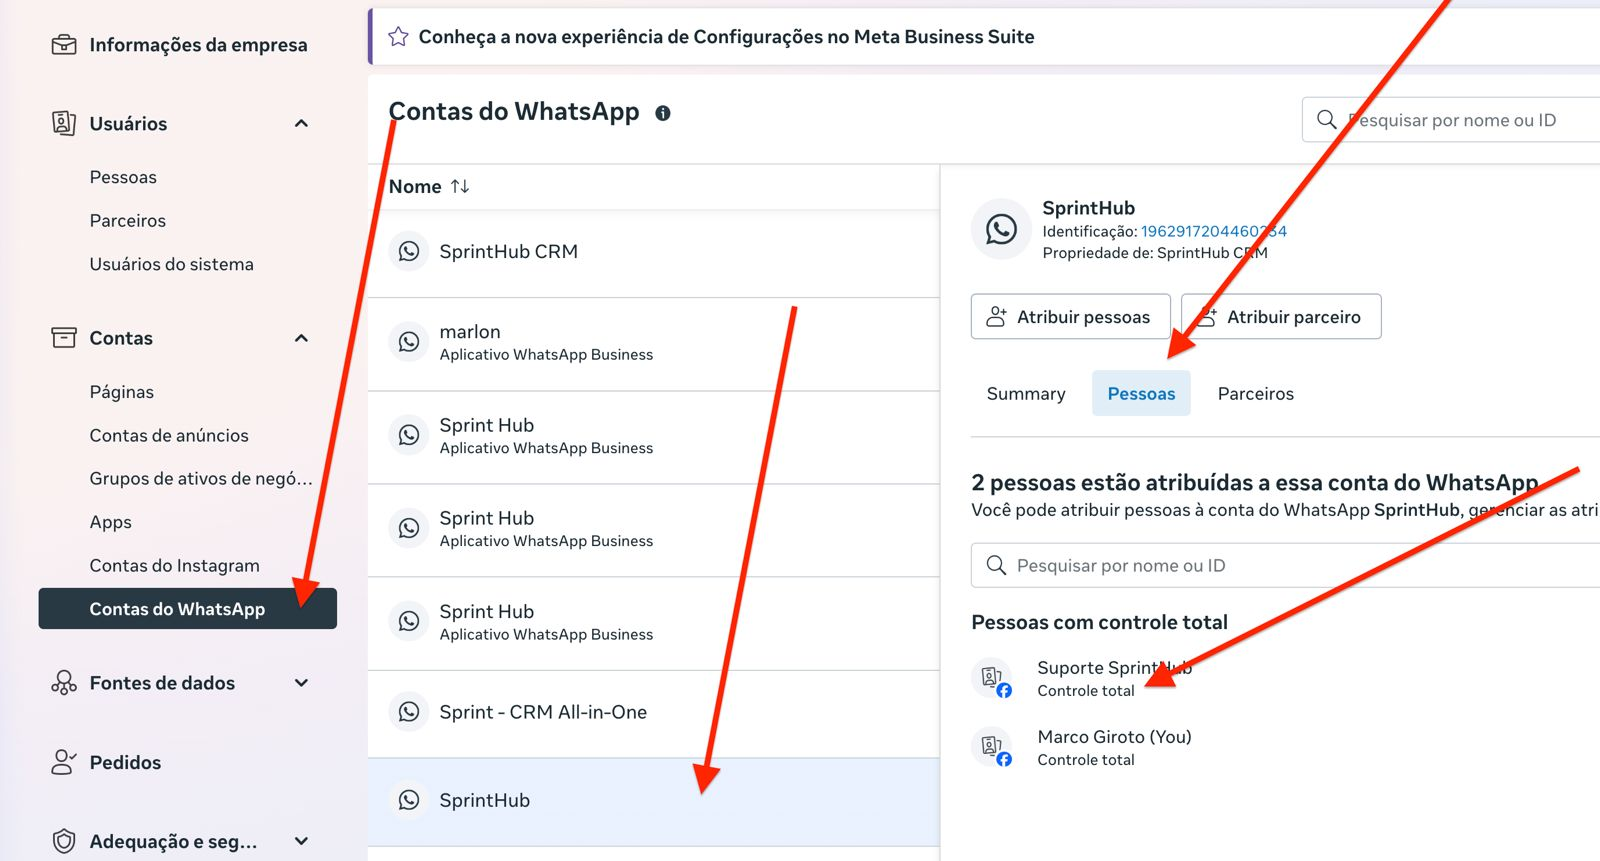The width and height of the screenshot is (1600, 861).
Task: Open the SprintHub identification number link
Action: pyautogui.click(x=1213, y=231)
